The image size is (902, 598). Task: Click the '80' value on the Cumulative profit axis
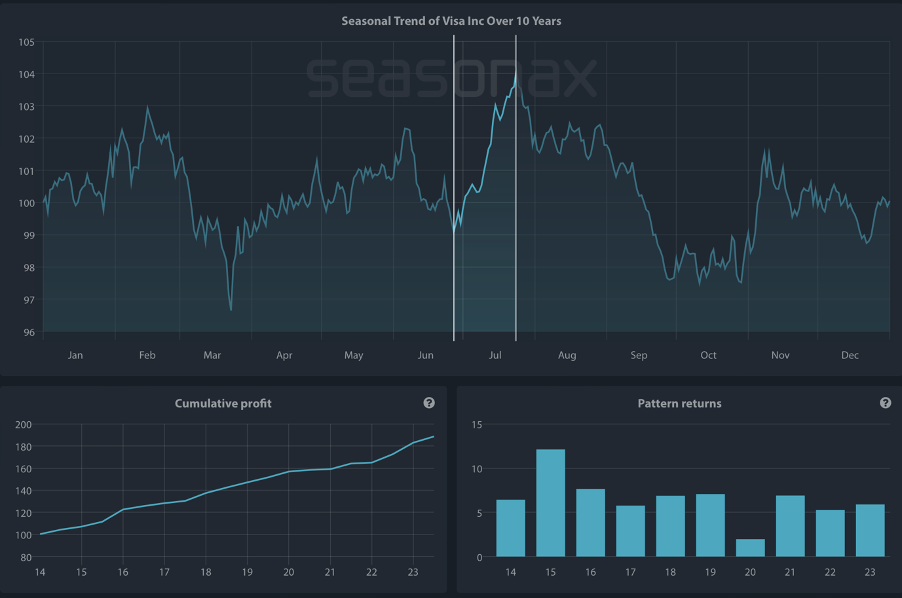point(26,558)
